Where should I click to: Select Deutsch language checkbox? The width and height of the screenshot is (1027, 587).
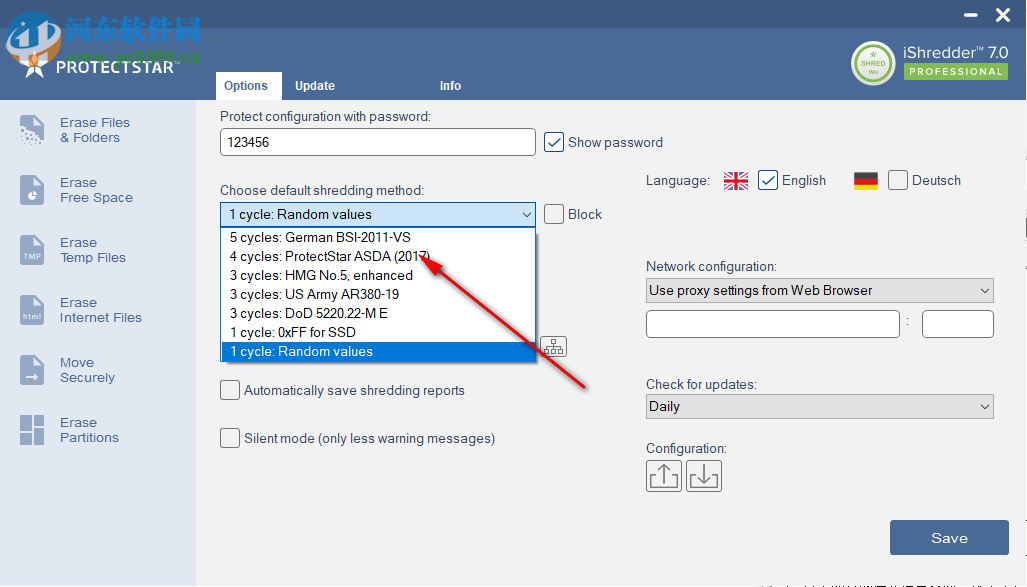click(x=898, y=180)
